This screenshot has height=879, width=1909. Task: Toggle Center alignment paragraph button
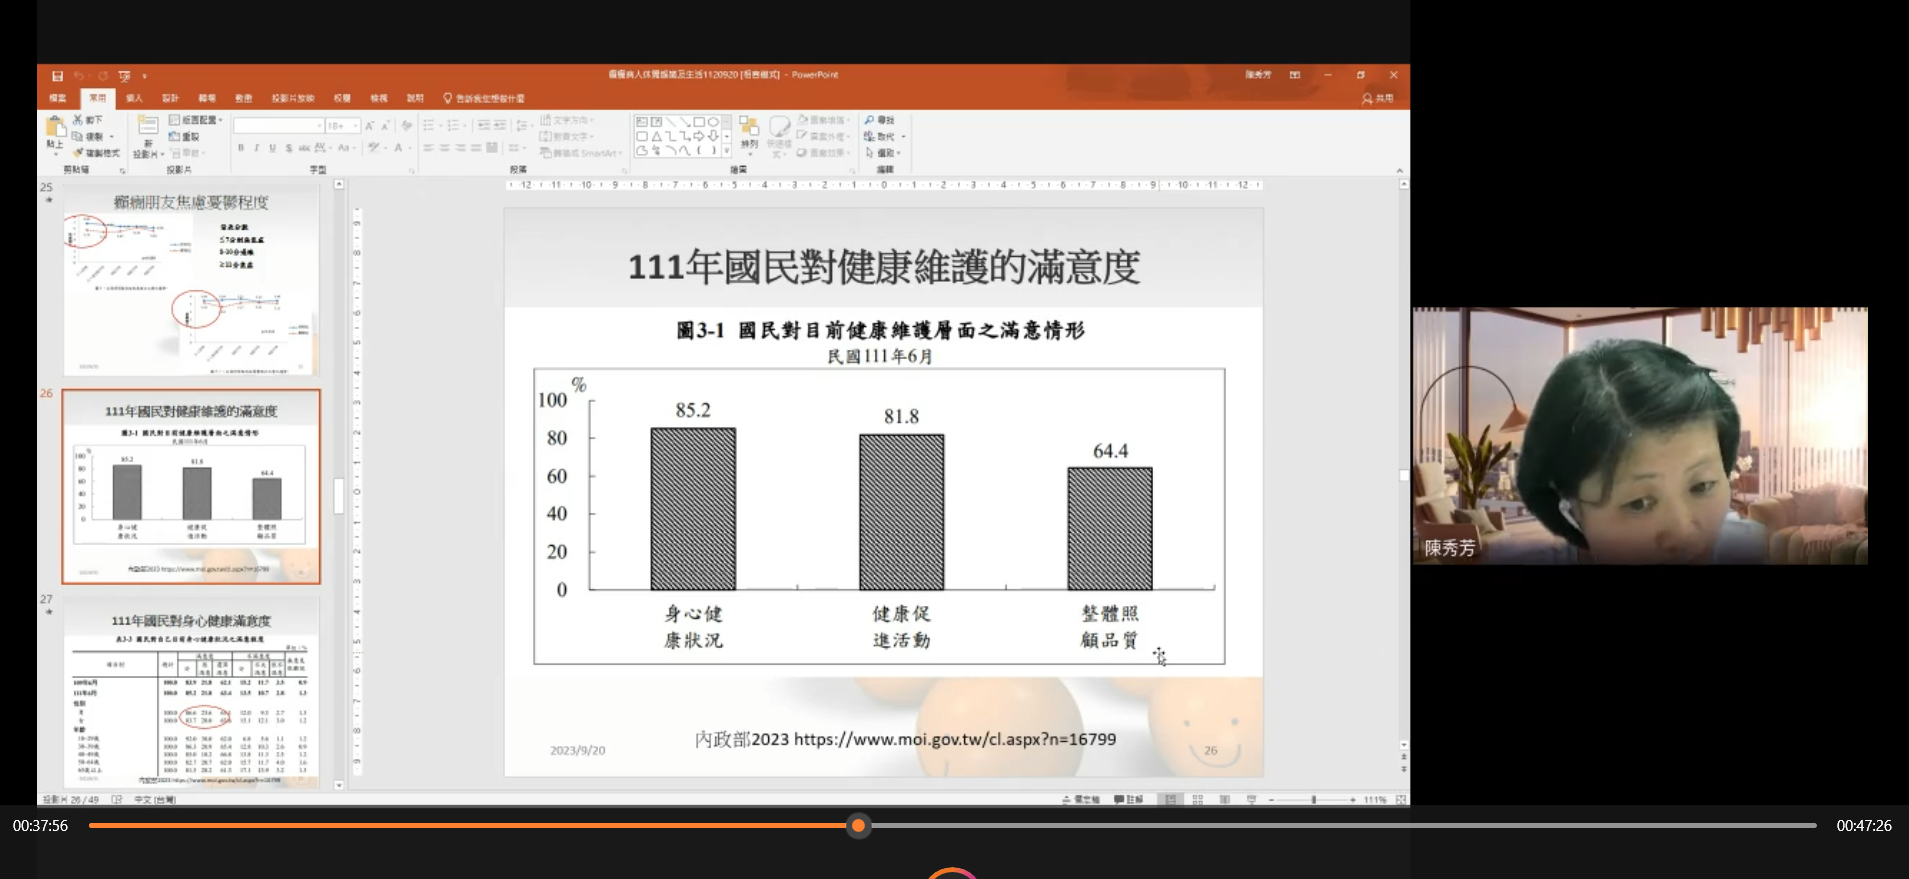click(444, 148)
